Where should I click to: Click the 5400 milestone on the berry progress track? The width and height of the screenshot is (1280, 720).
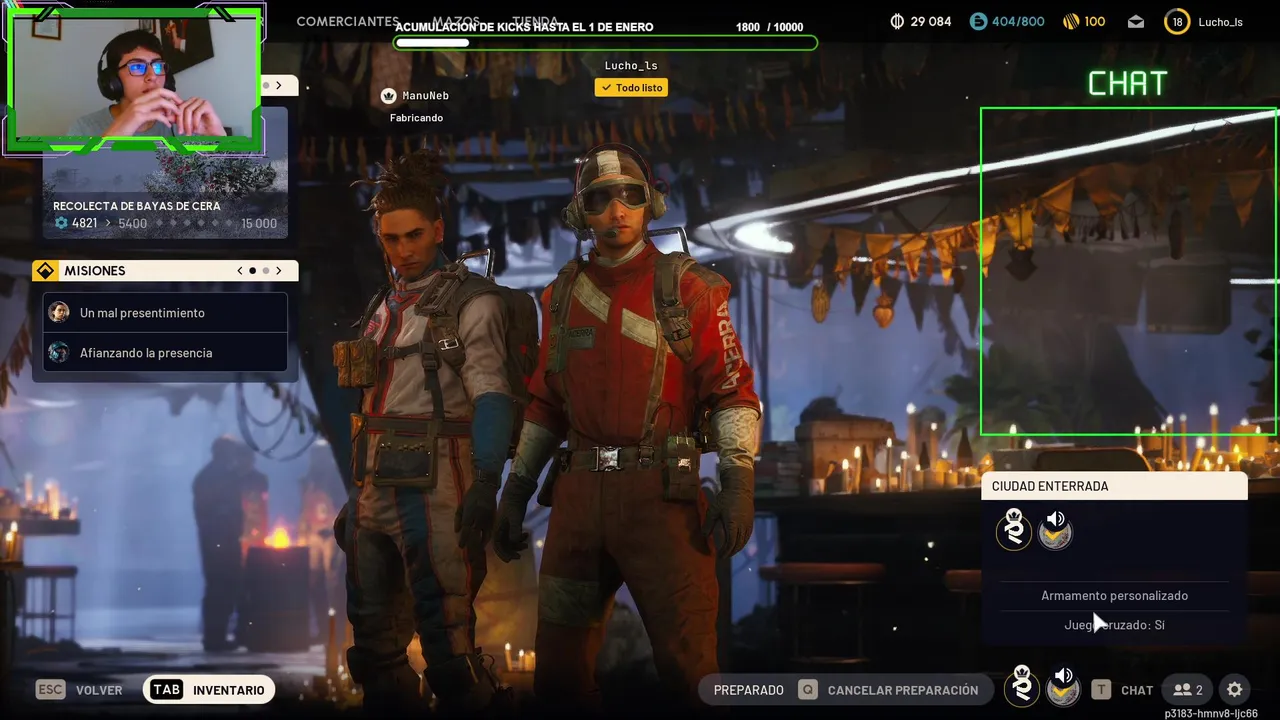(x=132, y=223)
